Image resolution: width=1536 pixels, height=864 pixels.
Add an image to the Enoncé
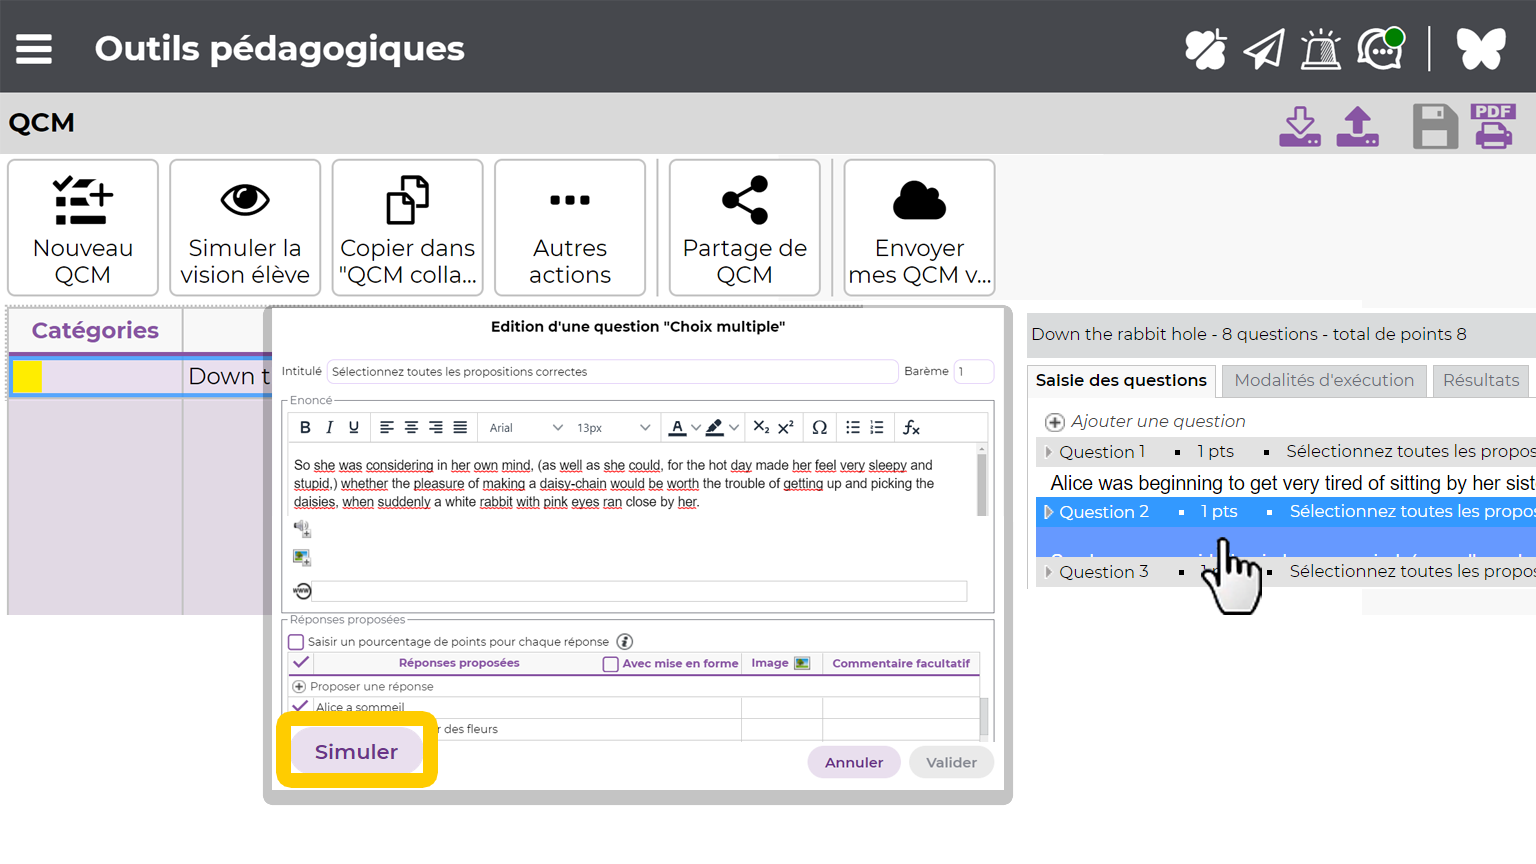302,557
